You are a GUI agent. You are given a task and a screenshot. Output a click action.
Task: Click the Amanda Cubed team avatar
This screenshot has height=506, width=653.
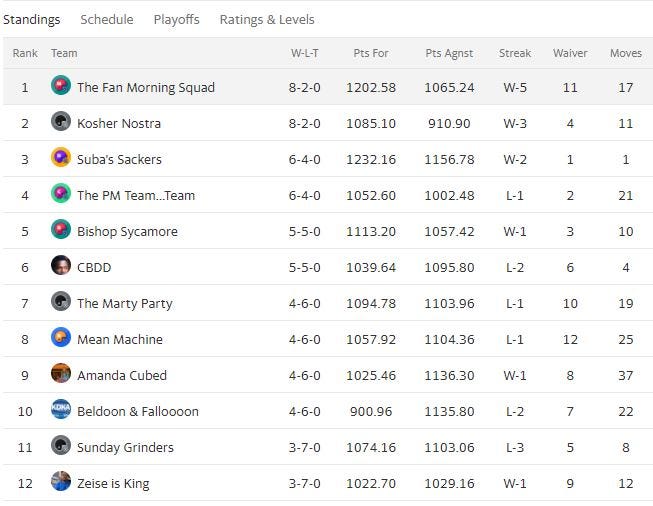[61, 374]
